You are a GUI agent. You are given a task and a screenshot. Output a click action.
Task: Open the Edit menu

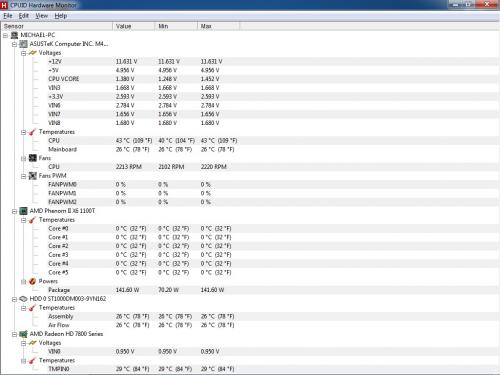coord(23,16)
